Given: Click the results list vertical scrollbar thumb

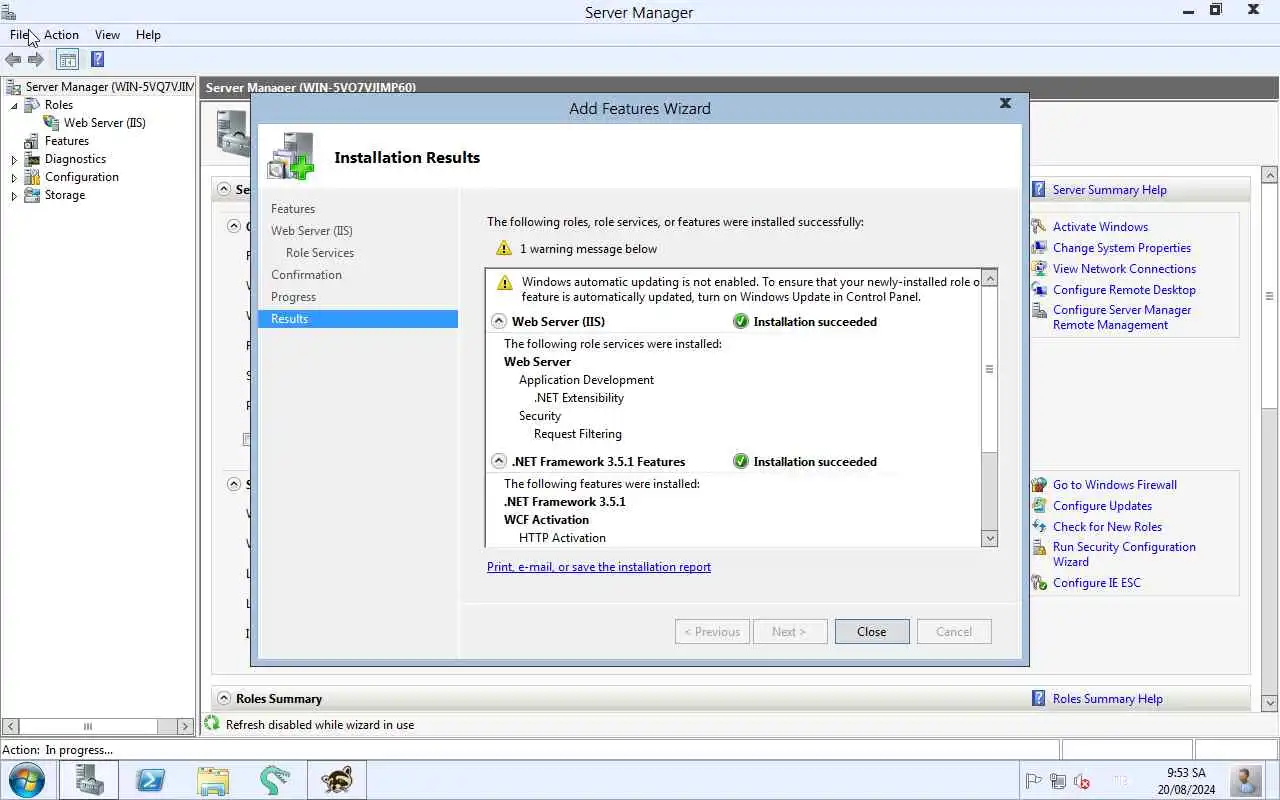Looking at the screenshot, I should point(990,369).
